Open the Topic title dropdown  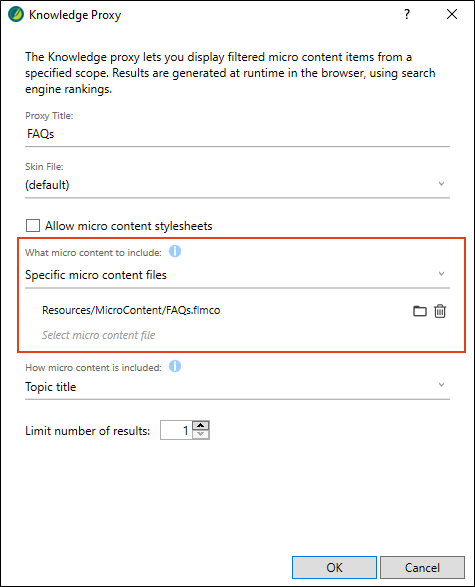(x=237, y=386)
